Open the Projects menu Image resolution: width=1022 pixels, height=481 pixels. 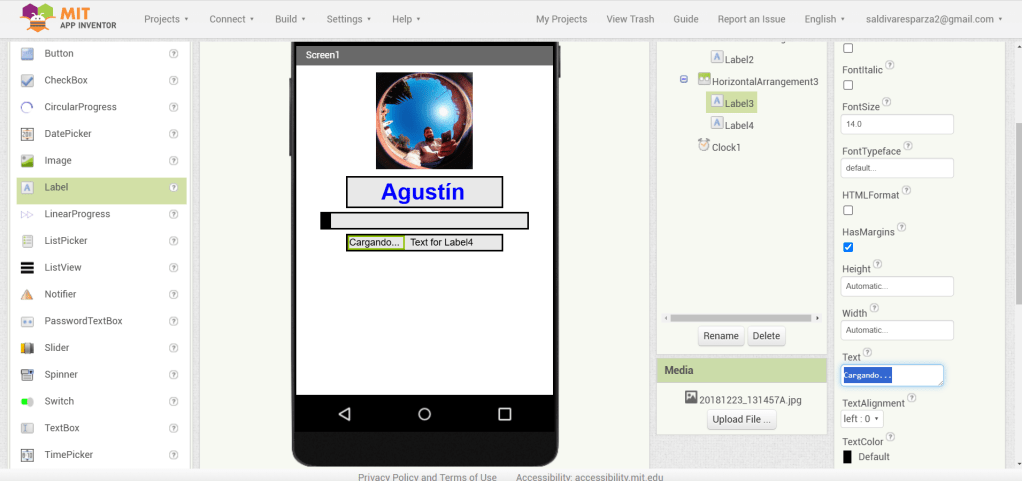tap(167, 19)
